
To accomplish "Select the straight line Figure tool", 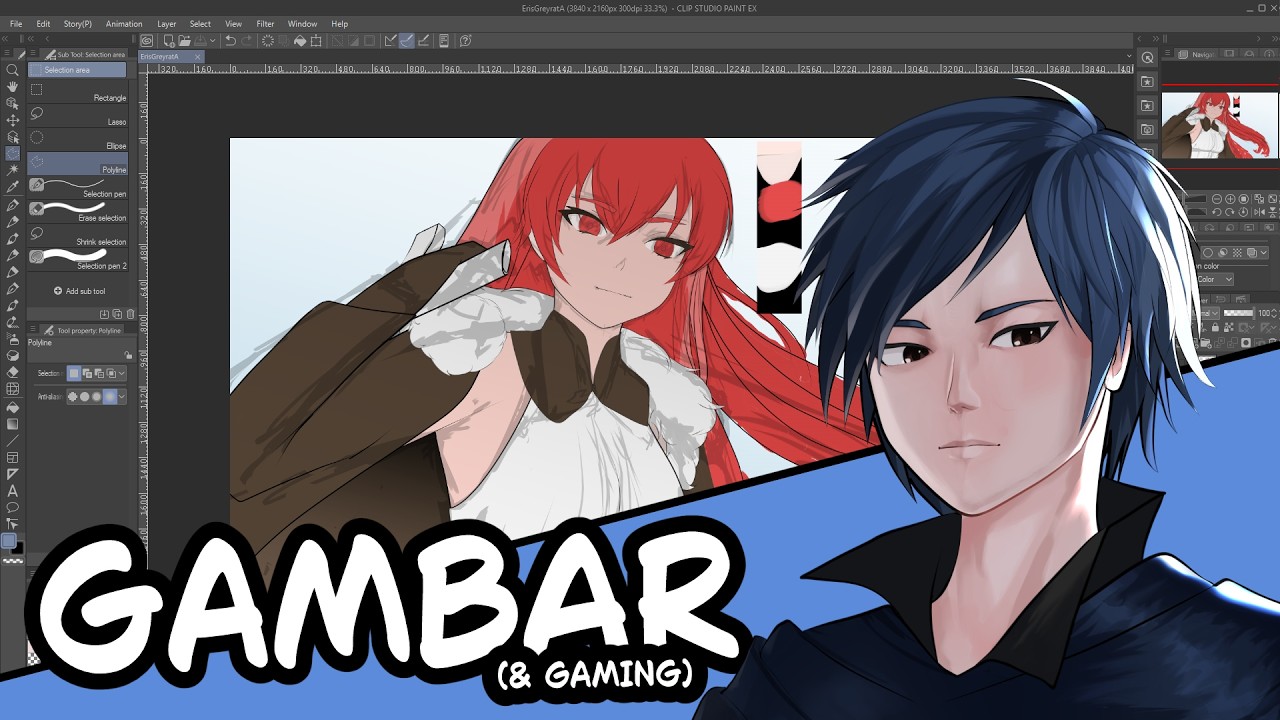I will 12,440.
